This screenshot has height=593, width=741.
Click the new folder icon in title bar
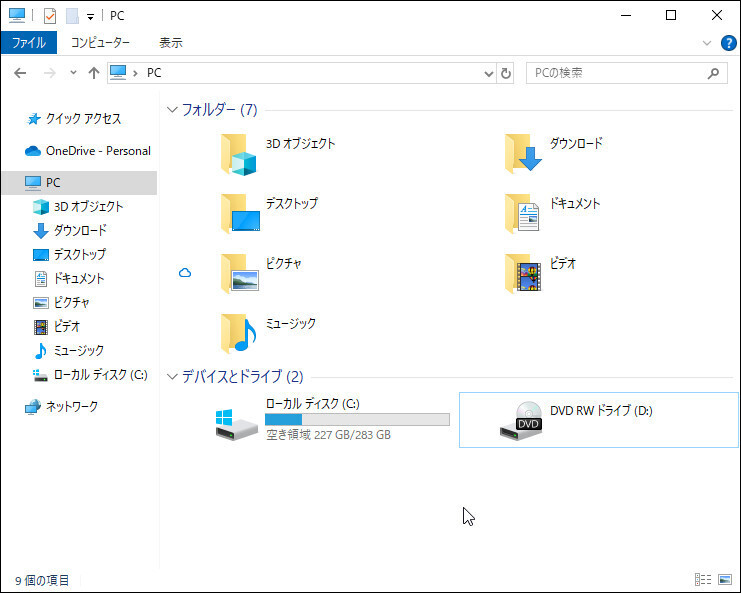click(x=72, y=16)
